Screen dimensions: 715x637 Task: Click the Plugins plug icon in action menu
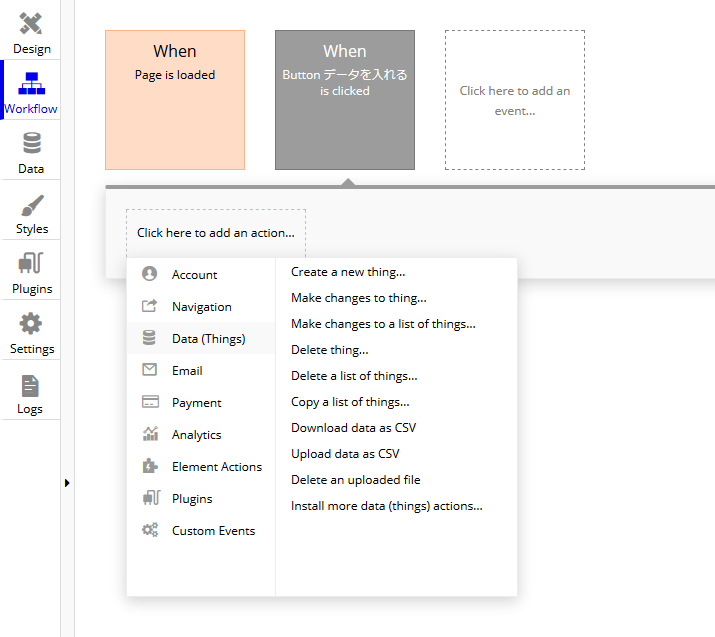point(151,497)
